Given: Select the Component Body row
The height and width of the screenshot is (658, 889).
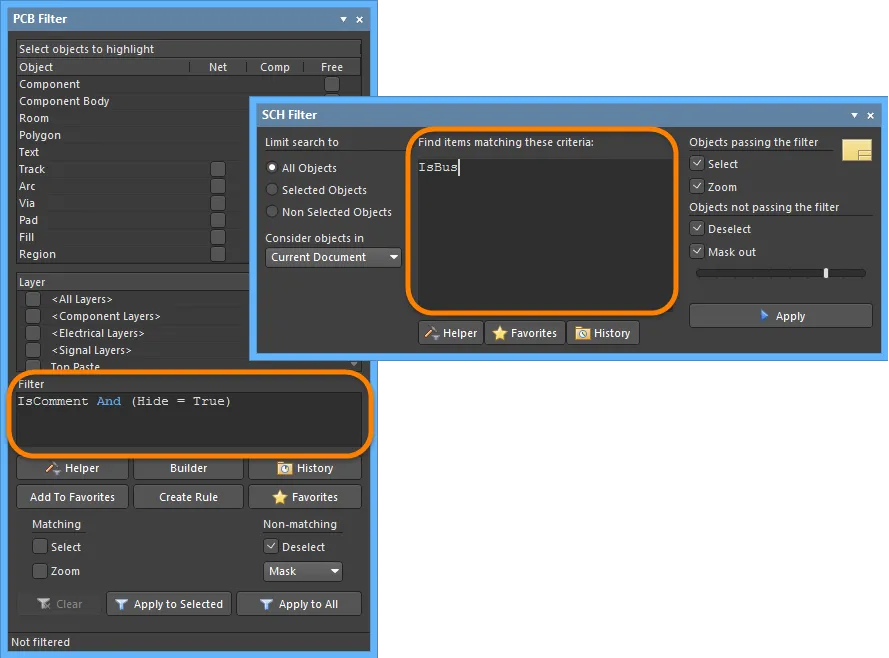Looking at the screenshot, I should click(133, 101).
